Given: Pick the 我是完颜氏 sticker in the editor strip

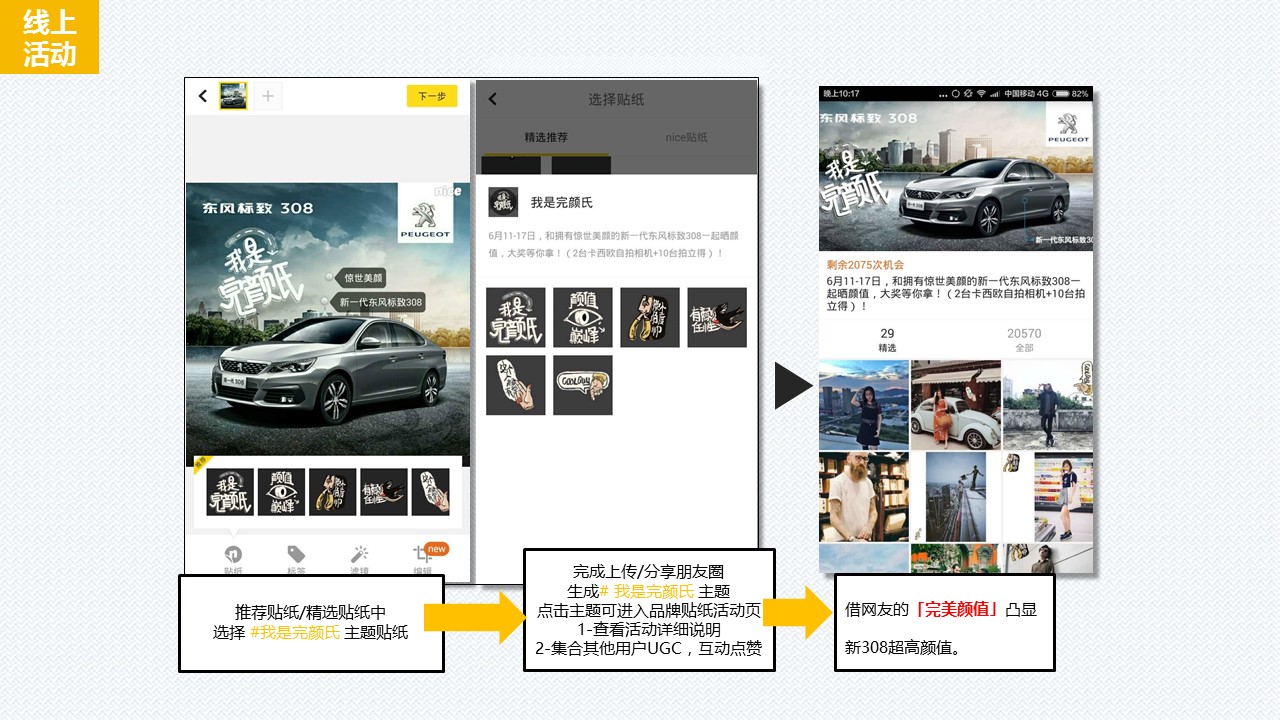Looking at the screenshot, I should pyautogui.click(x=230, y=492).
